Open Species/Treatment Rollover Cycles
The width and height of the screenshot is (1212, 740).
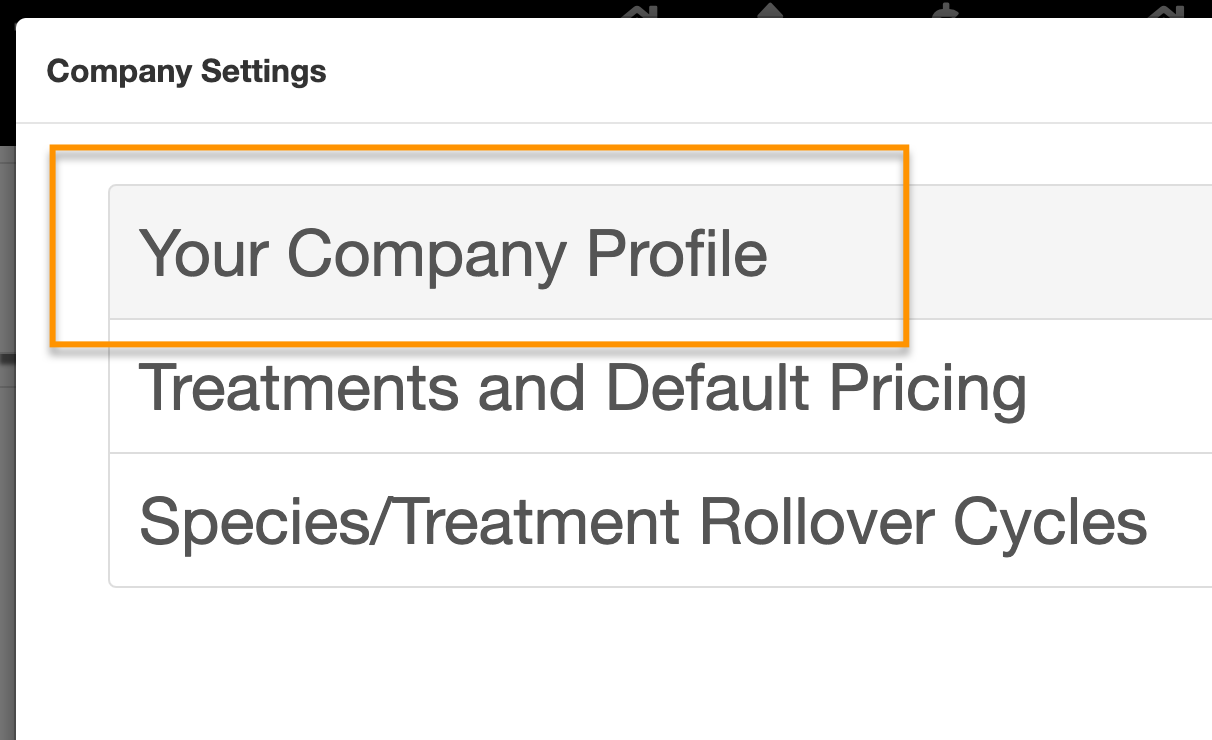(x=642, y=521)
